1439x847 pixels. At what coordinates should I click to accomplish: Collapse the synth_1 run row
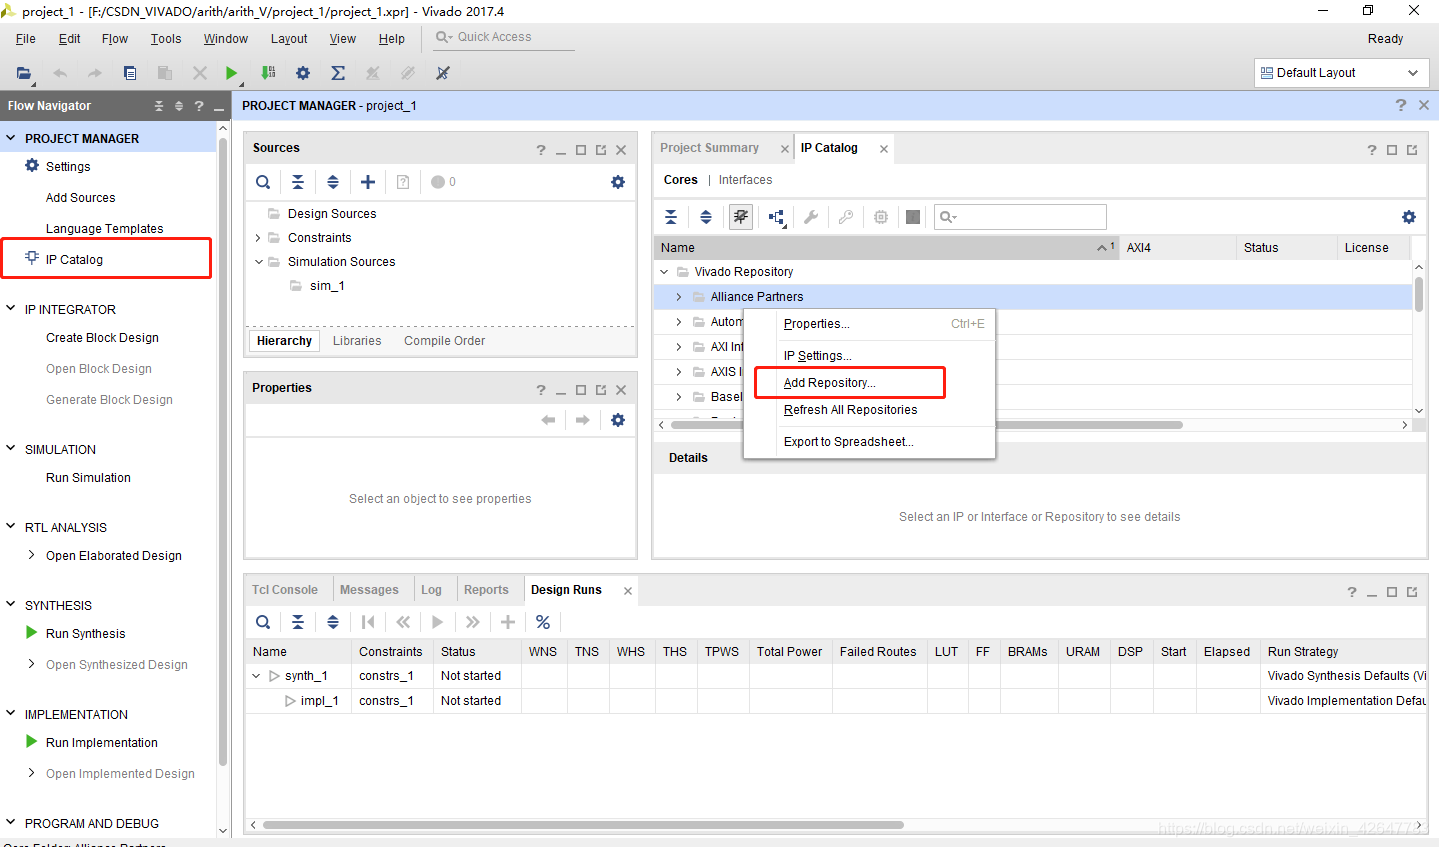pos(257,676)
